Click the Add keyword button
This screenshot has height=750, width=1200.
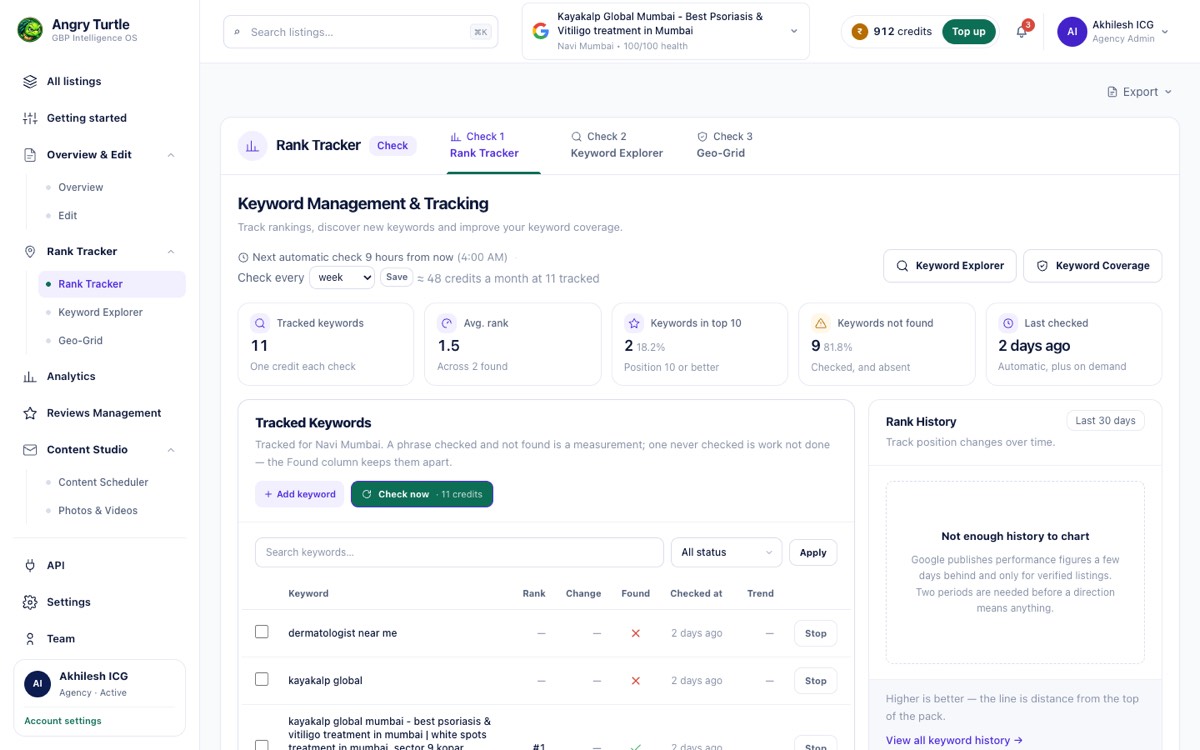[x=300, y=495]
